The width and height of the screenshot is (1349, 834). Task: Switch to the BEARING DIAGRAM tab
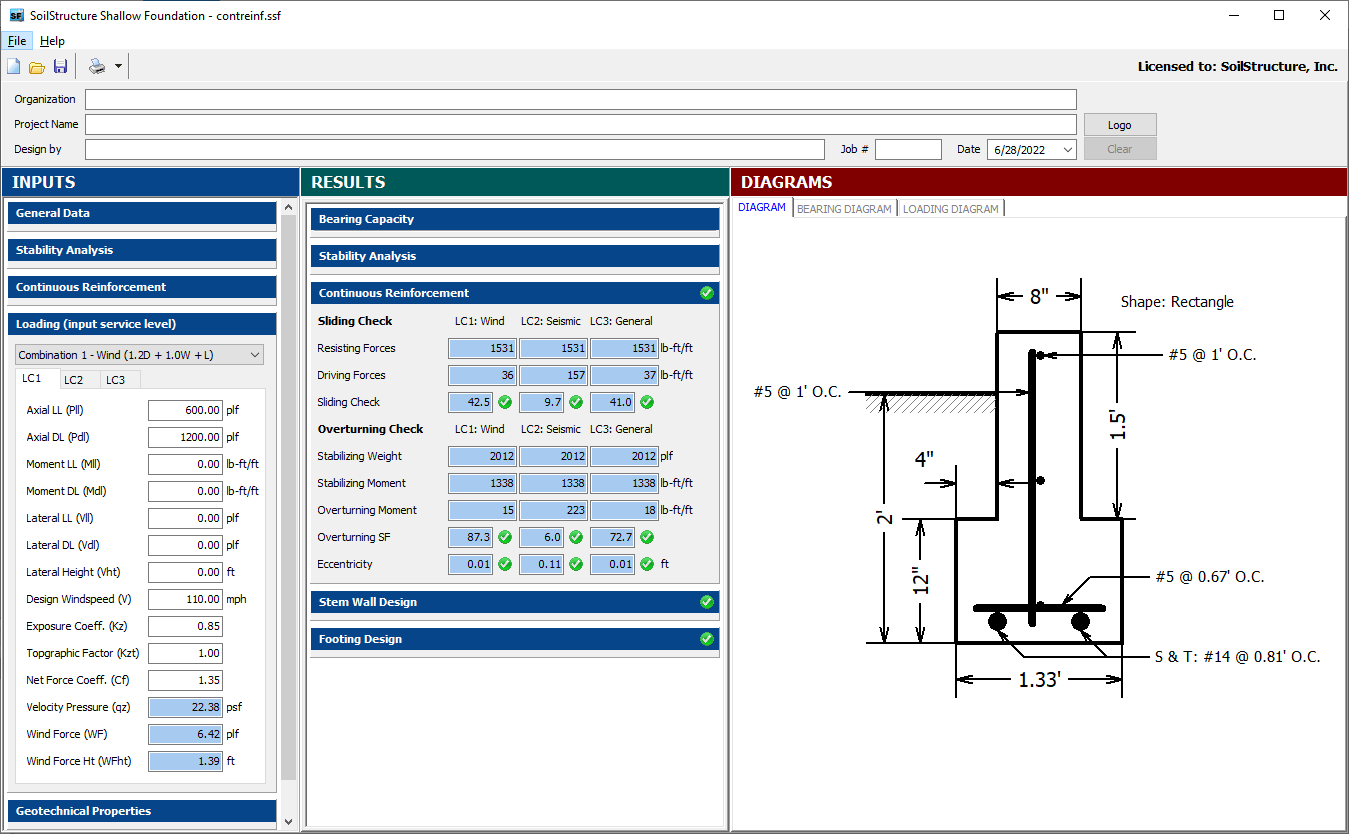[x=844, y=209]
